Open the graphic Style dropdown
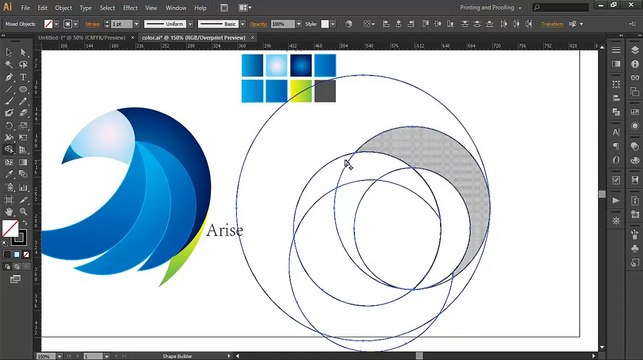Screen dimensions: 643x360 click(333, 24)
